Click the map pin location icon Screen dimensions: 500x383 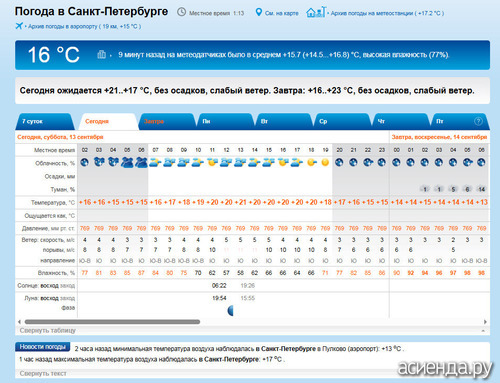coord(258,12)
